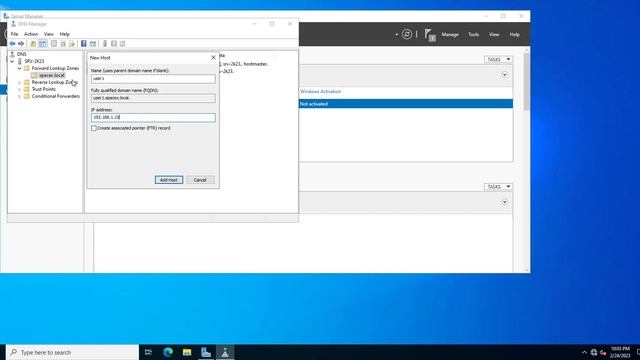Select Forward Lookup Zones in the tree
The width and height of the screenshot is (640, 360).
tap(55, 69)
